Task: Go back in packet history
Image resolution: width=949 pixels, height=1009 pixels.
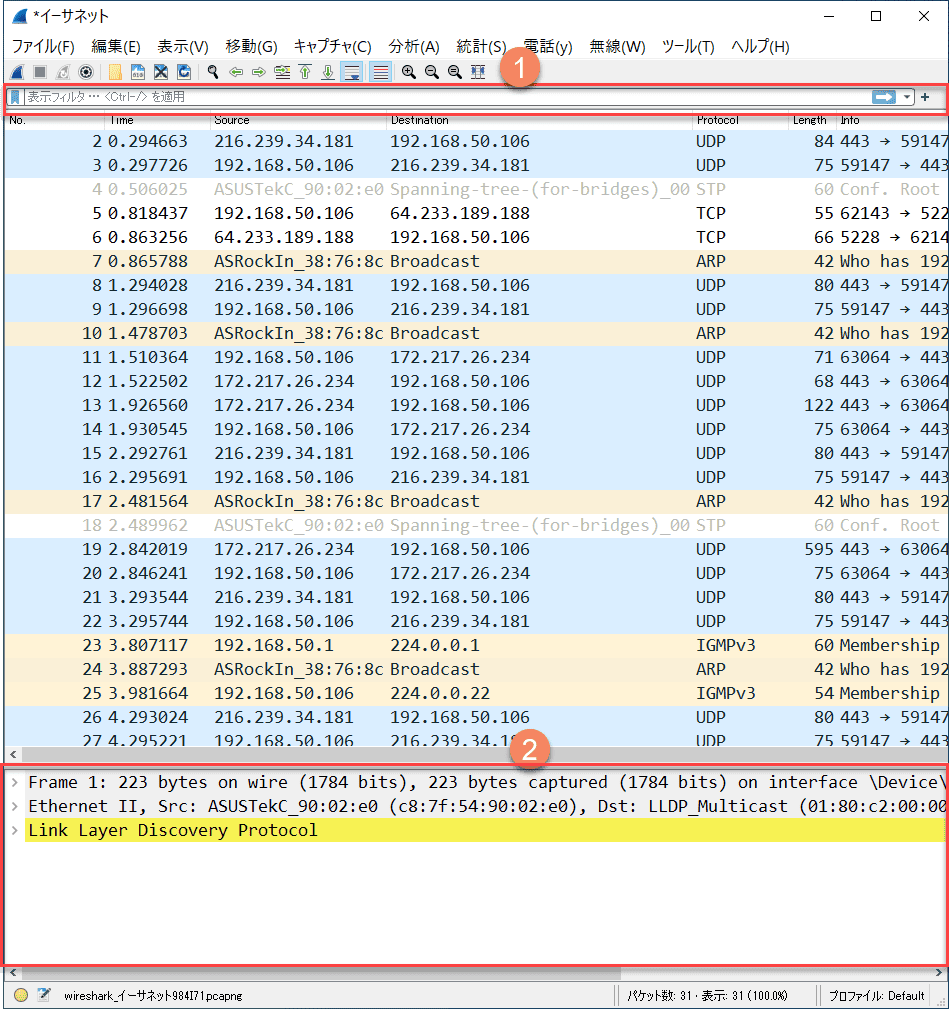Action: (236, 72)
